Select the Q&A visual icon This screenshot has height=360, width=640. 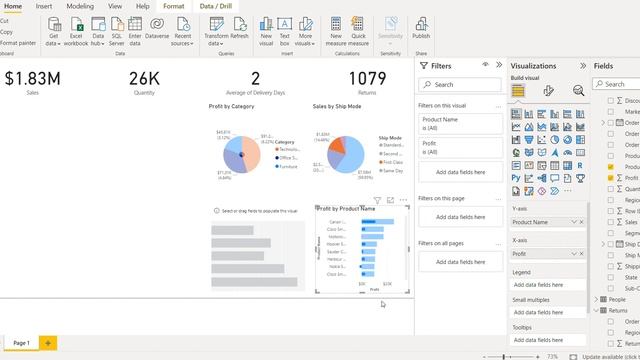pos(555,178)
